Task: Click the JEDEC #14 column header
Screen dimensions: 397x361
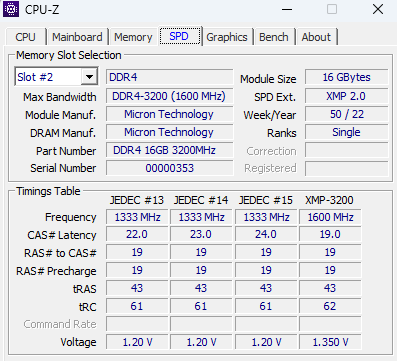Action: 201,200
